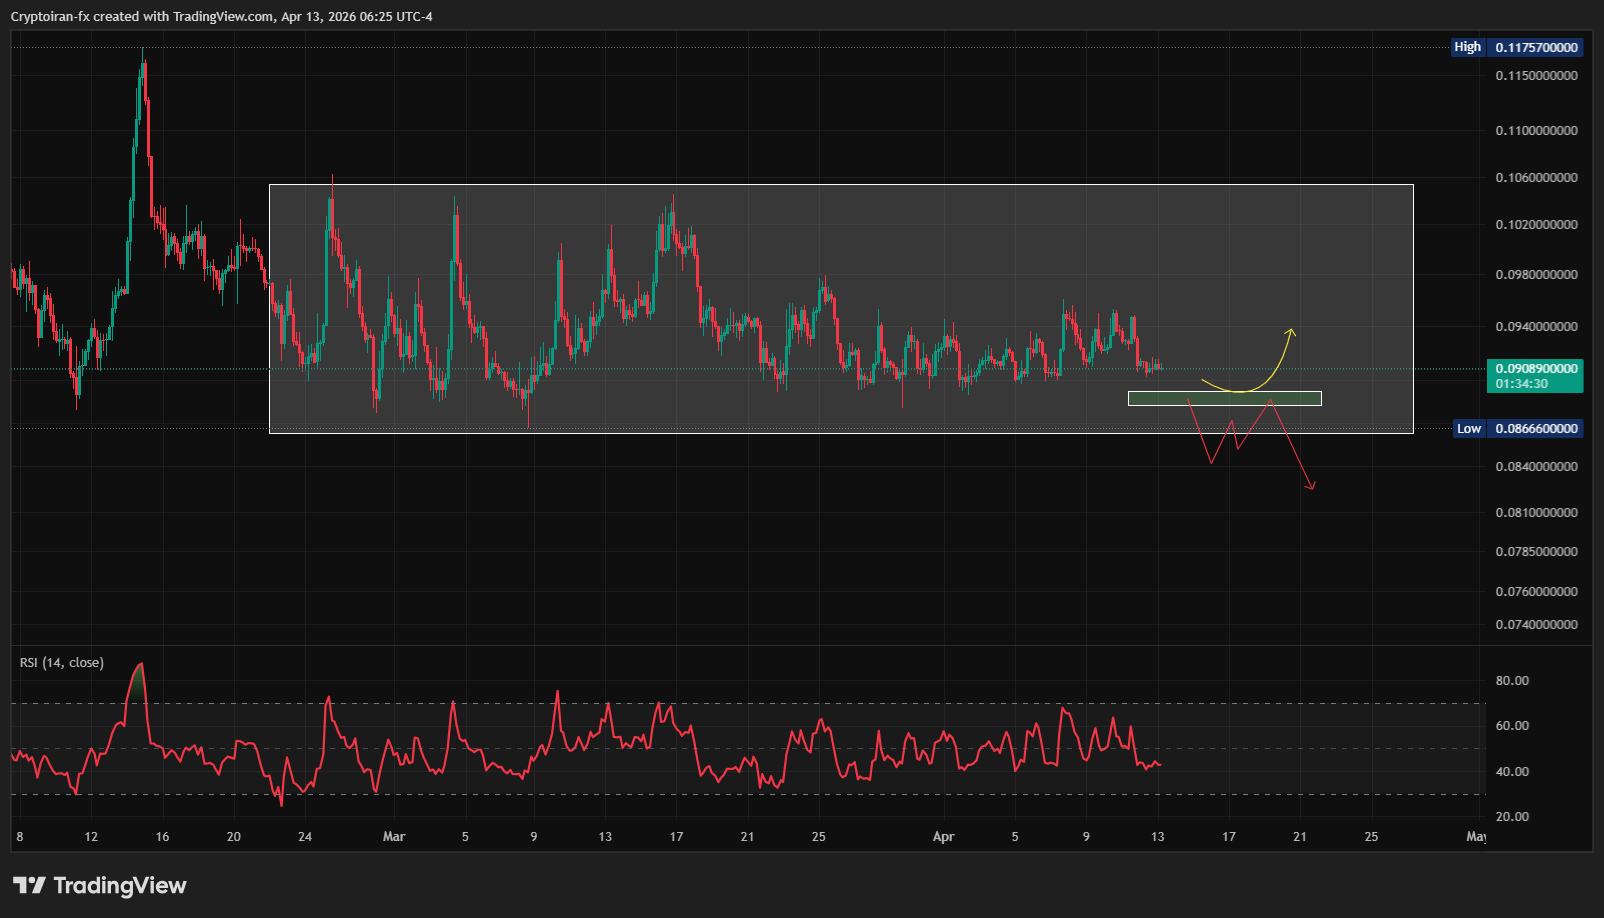Click the 0.1060000000 price axis label
The width and height of the screenshot is (1604, 918).
tap(1536, 177)
